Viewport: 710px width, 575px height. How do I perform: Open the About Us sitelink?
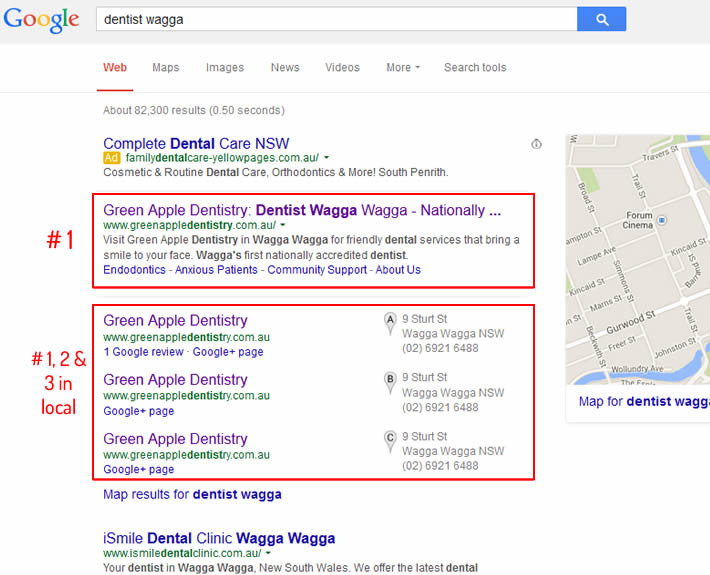point(398,270)
